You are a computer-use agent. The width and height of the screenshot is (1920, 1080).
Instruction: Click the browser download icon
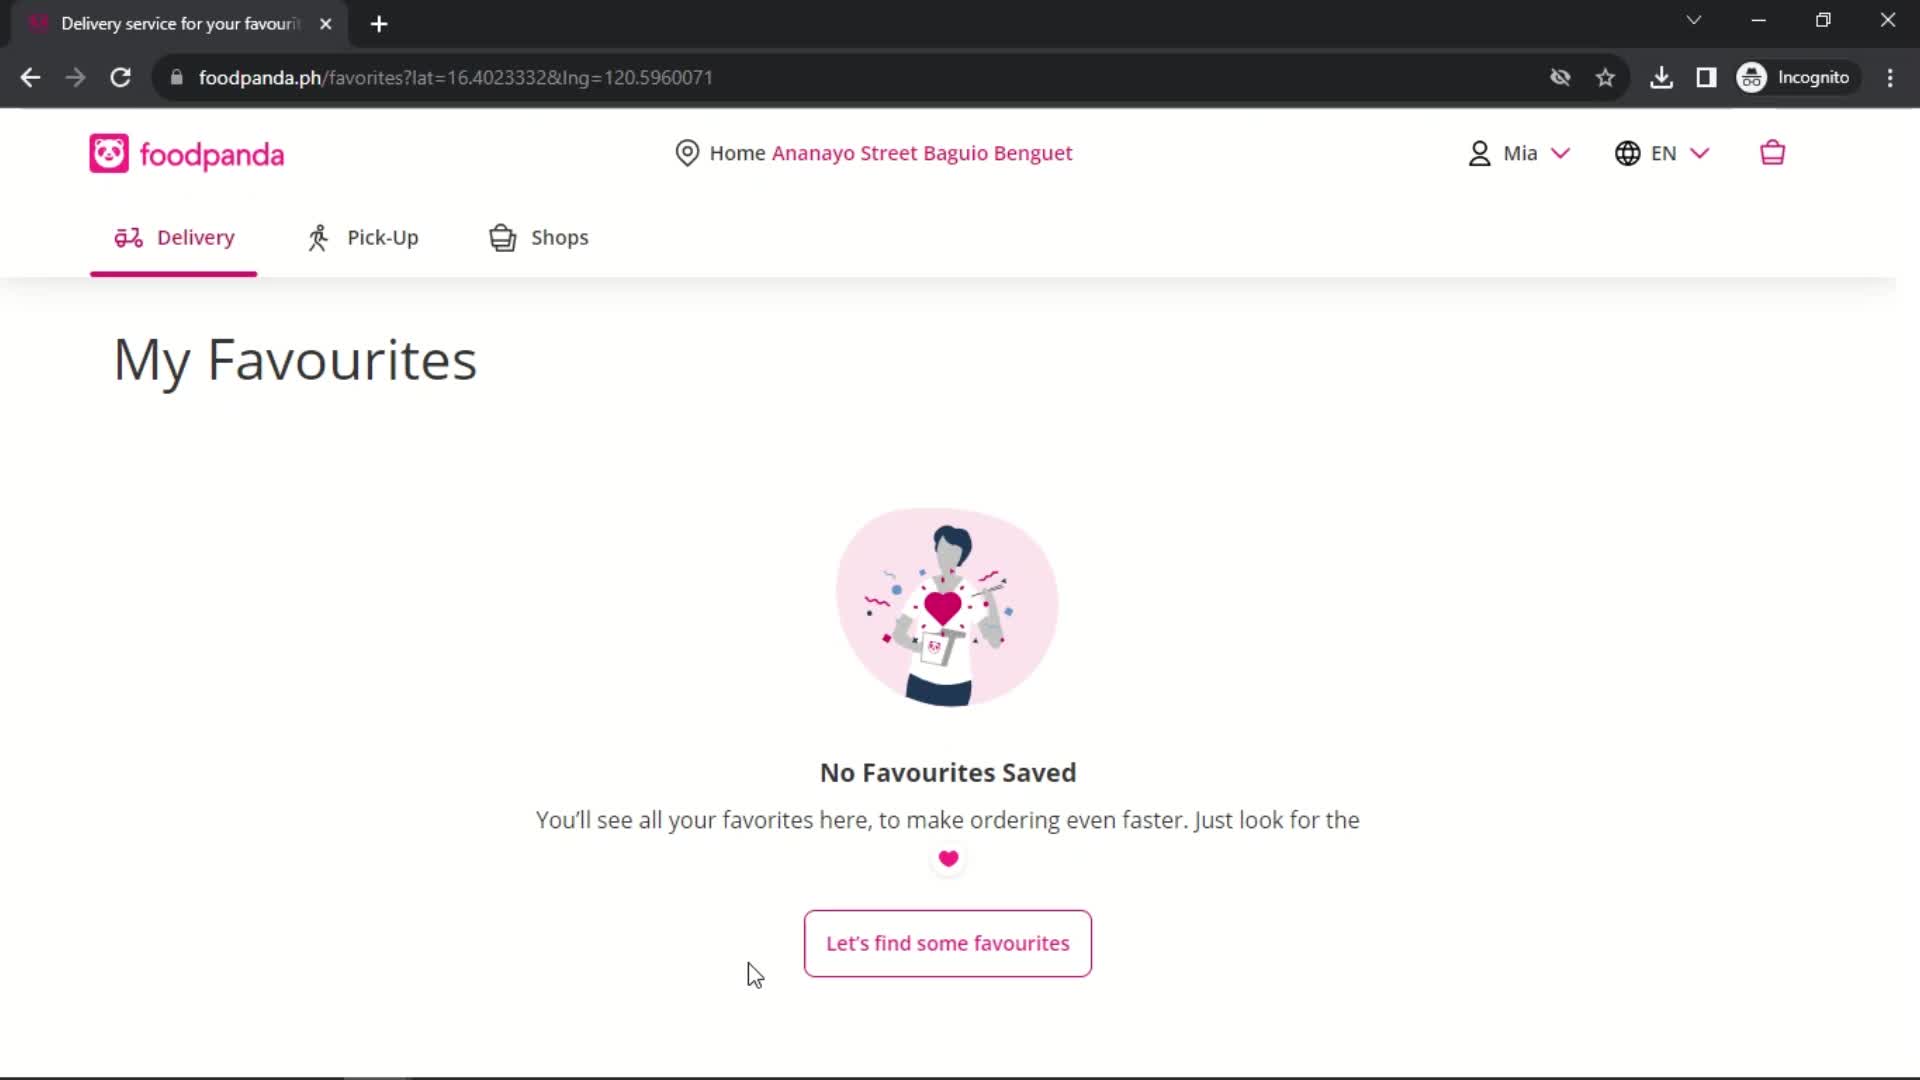pyautogui.click(x=1662, y=76)
